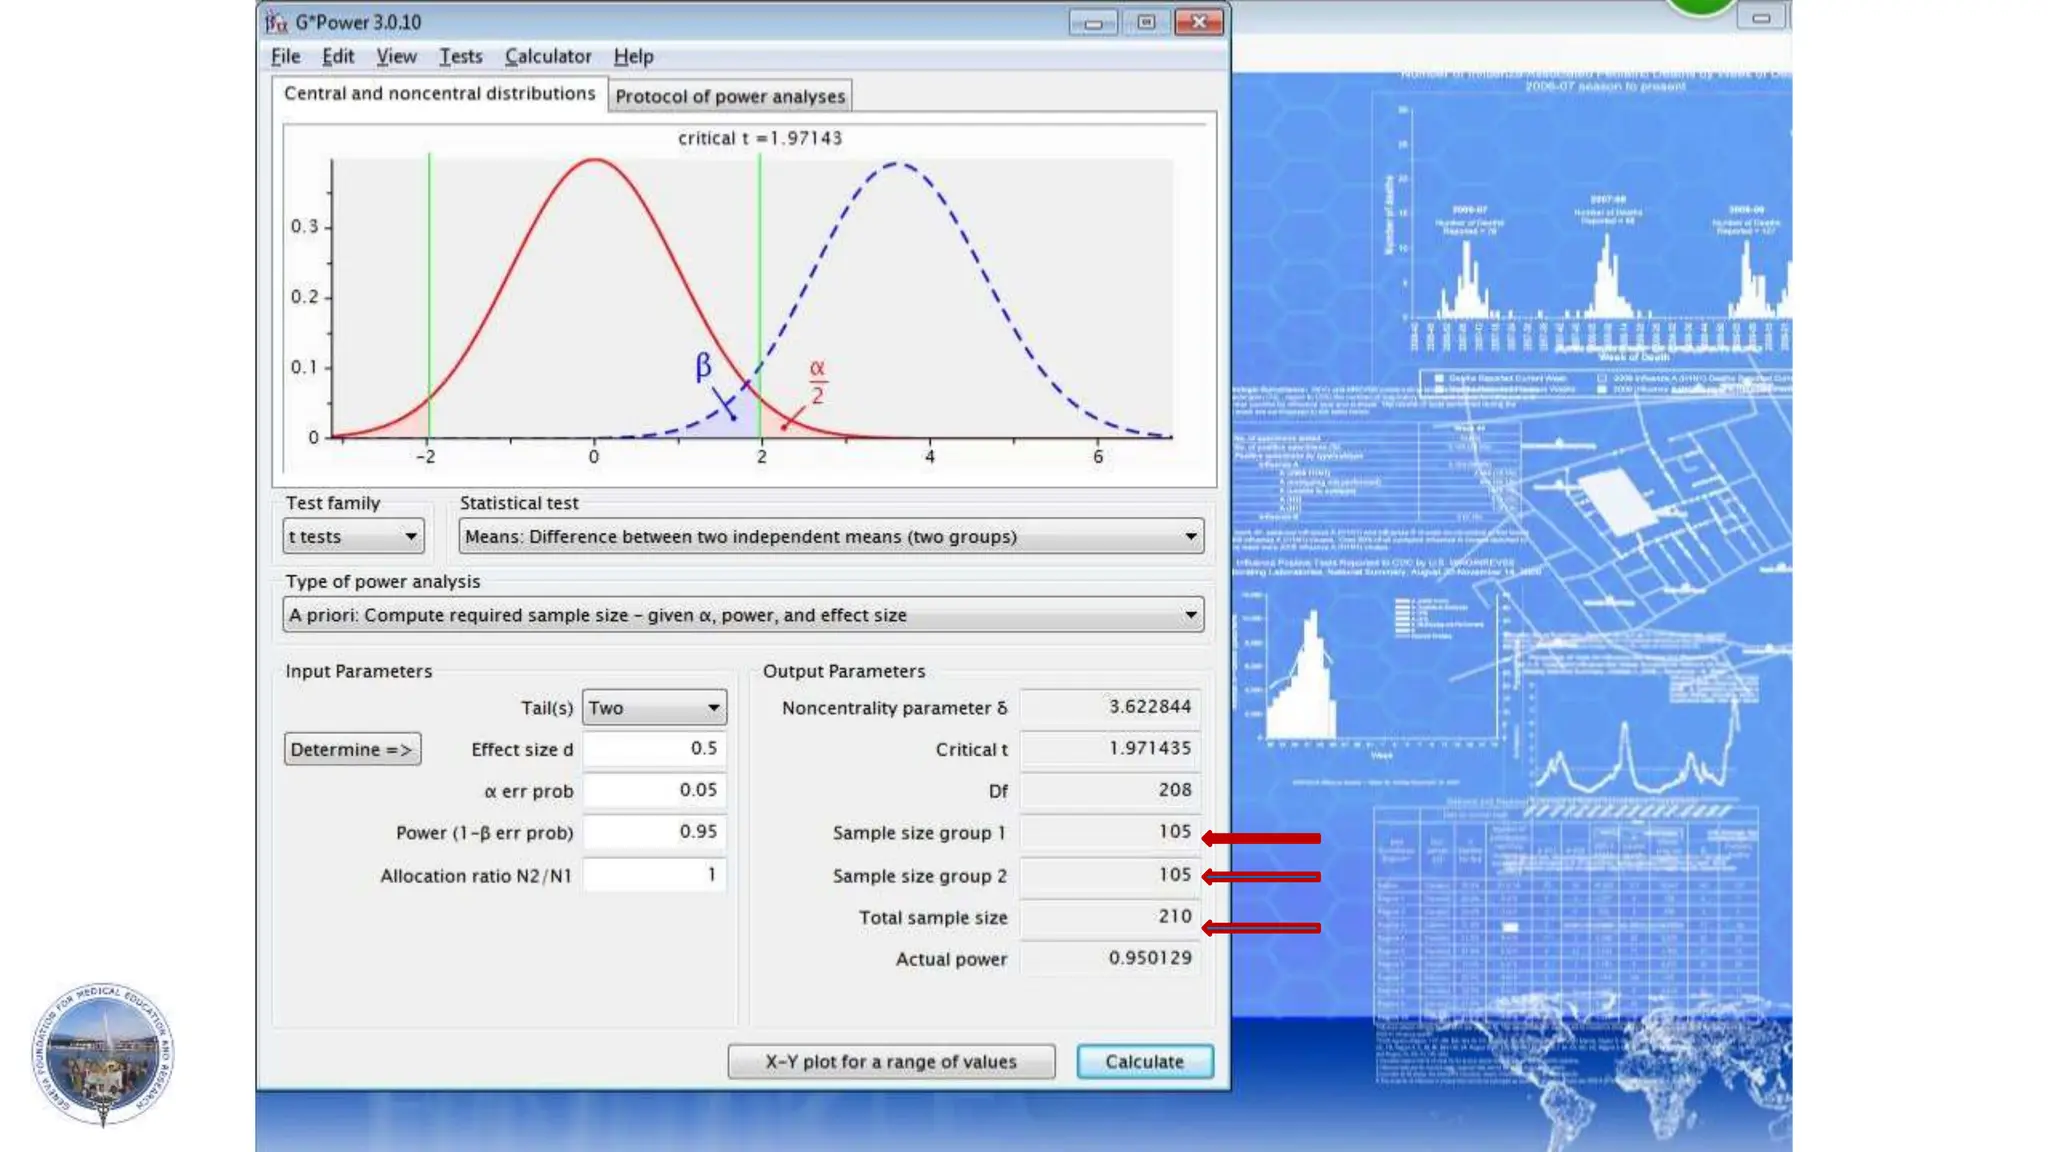Maximize the G*Power window
The width and height of the screenshot is (2048, 1152).
tap(1146, 22)
